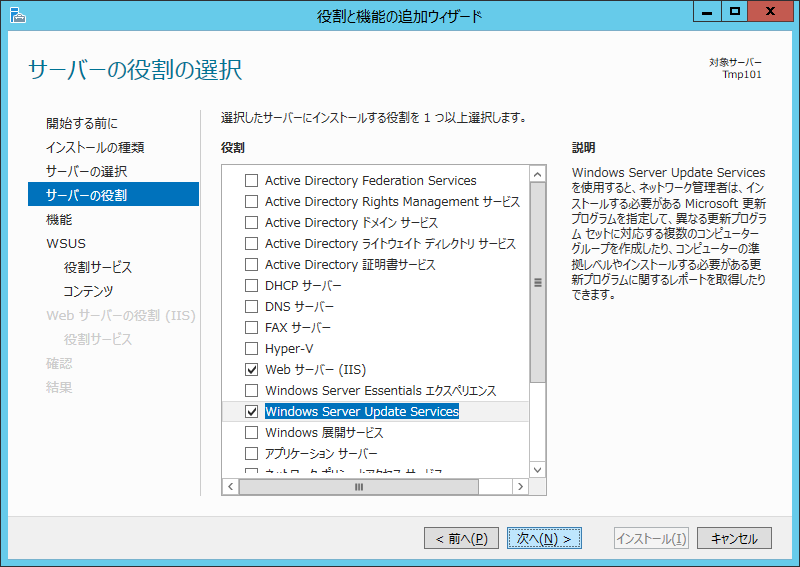800x567 pixels.
Task: Check Active Directory Federation Services
Action: point(252,181)
